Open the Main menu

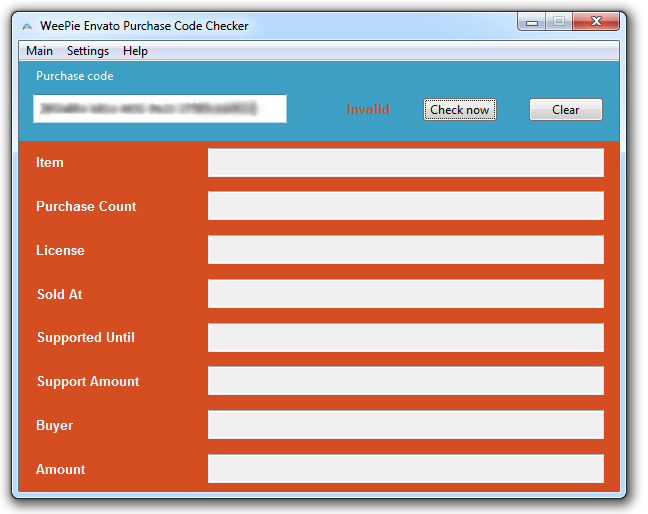pos(39,51)
